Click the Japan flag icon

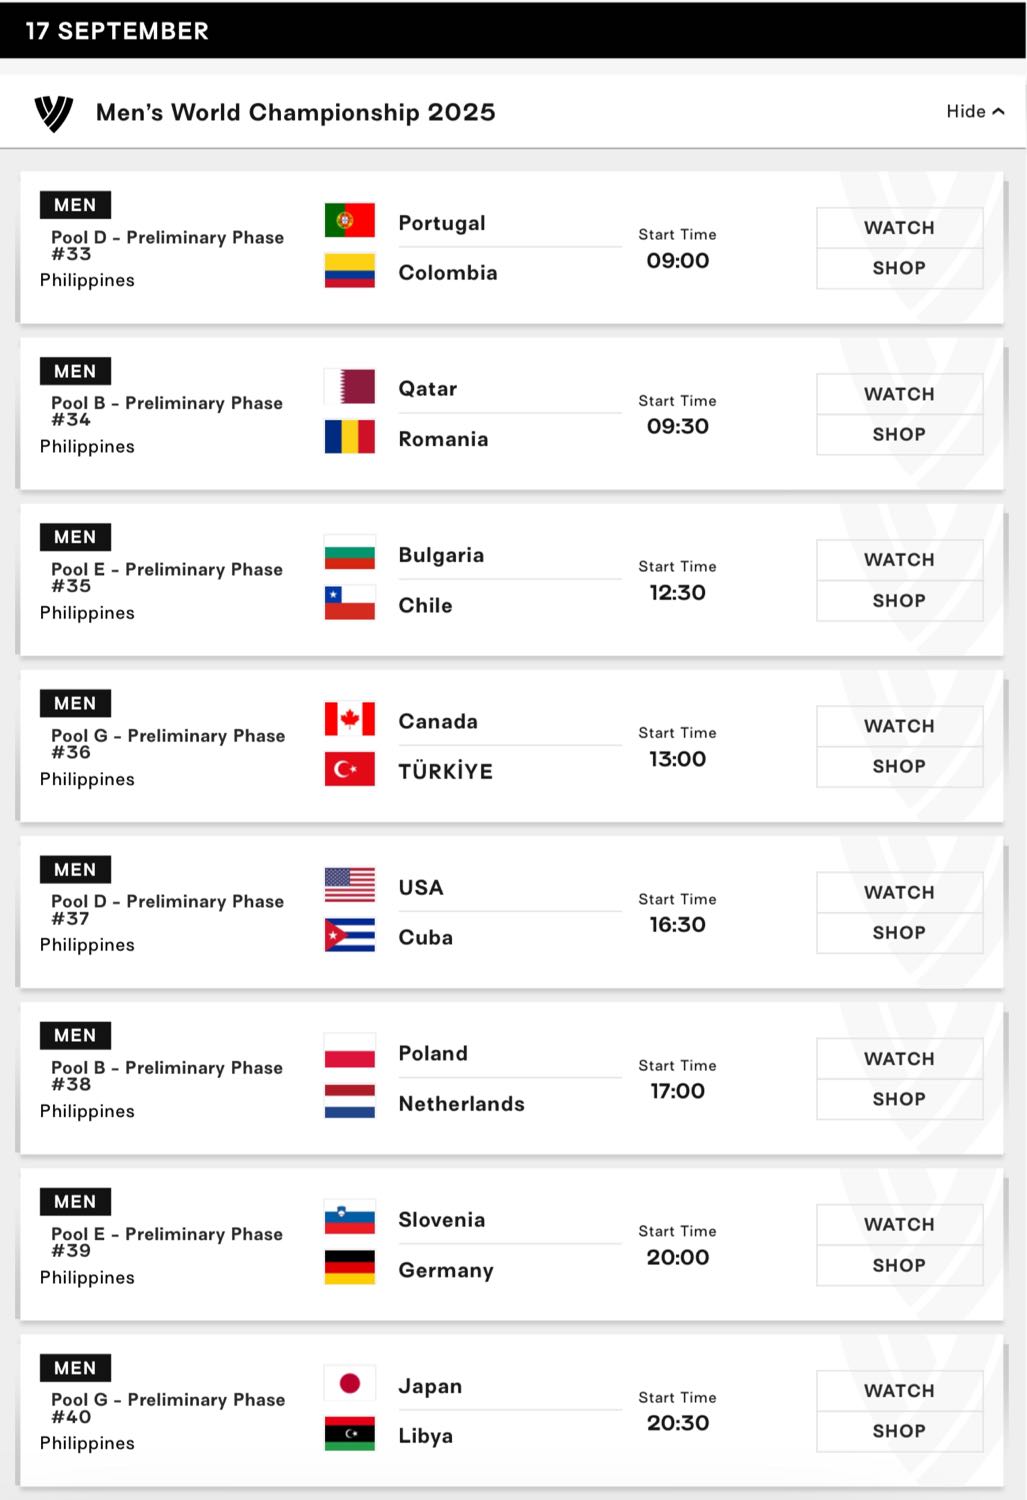[x=350, y=1383]
